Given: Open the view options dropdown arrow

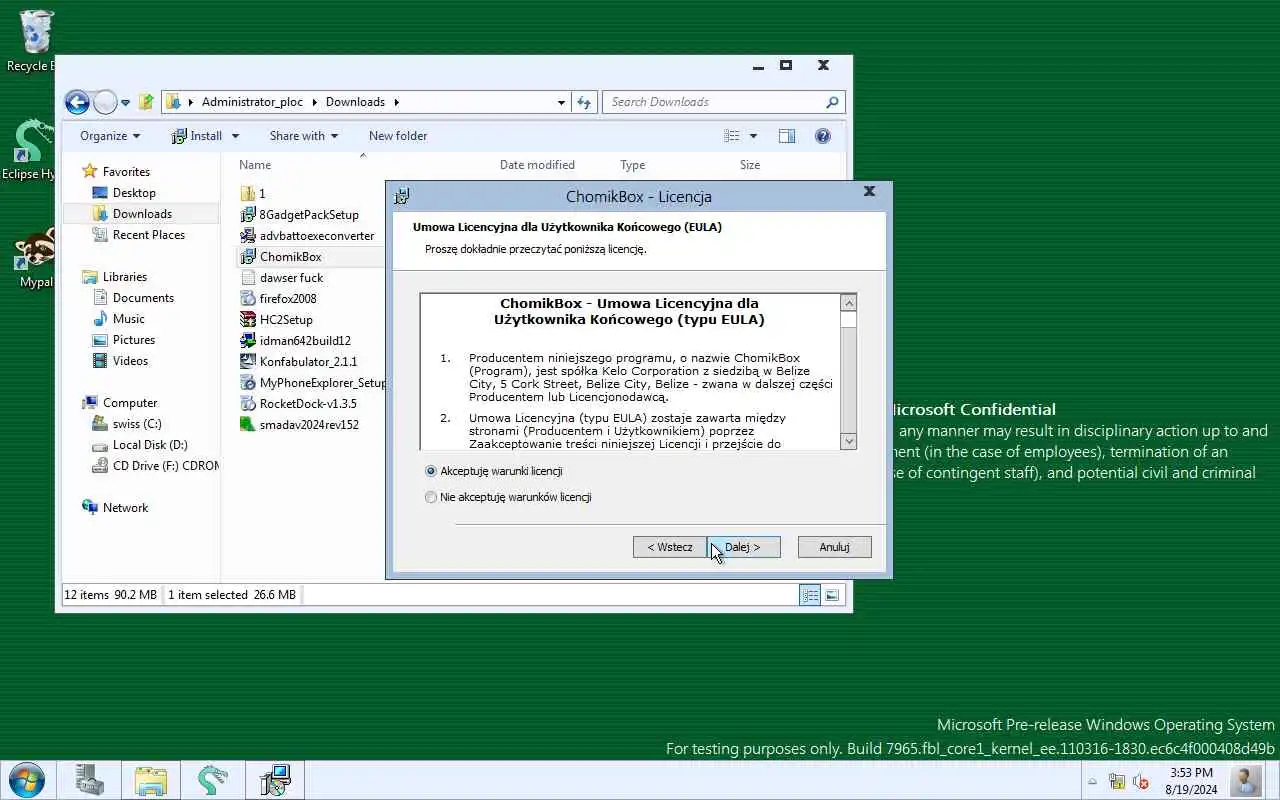Looking at the screenshot, I should click(x=753, y=136).
